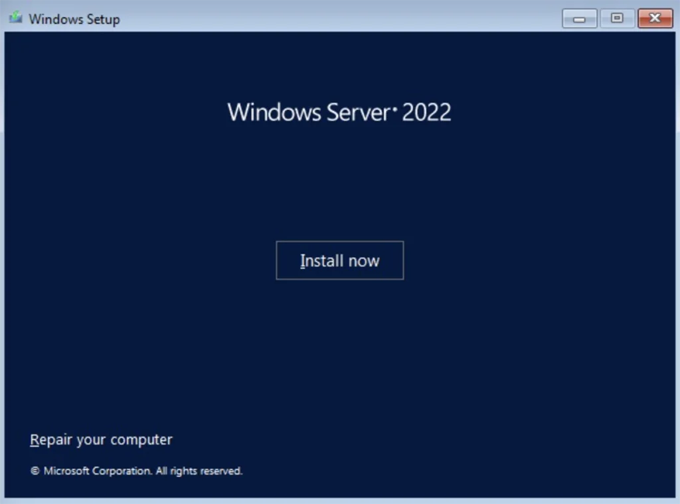Click the word now in the Install button
The width and height of the screenshot is (680, 504).
[364, 261]
